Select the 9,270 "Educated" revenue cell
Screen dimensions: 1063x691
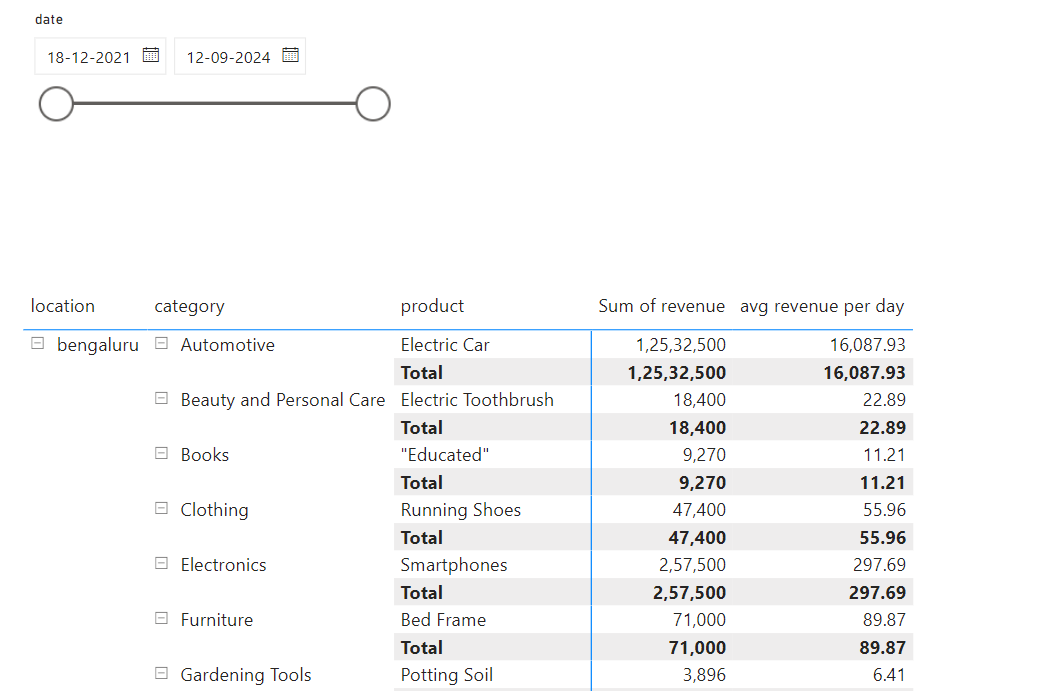pyautogui.click(x=704, y=455)
